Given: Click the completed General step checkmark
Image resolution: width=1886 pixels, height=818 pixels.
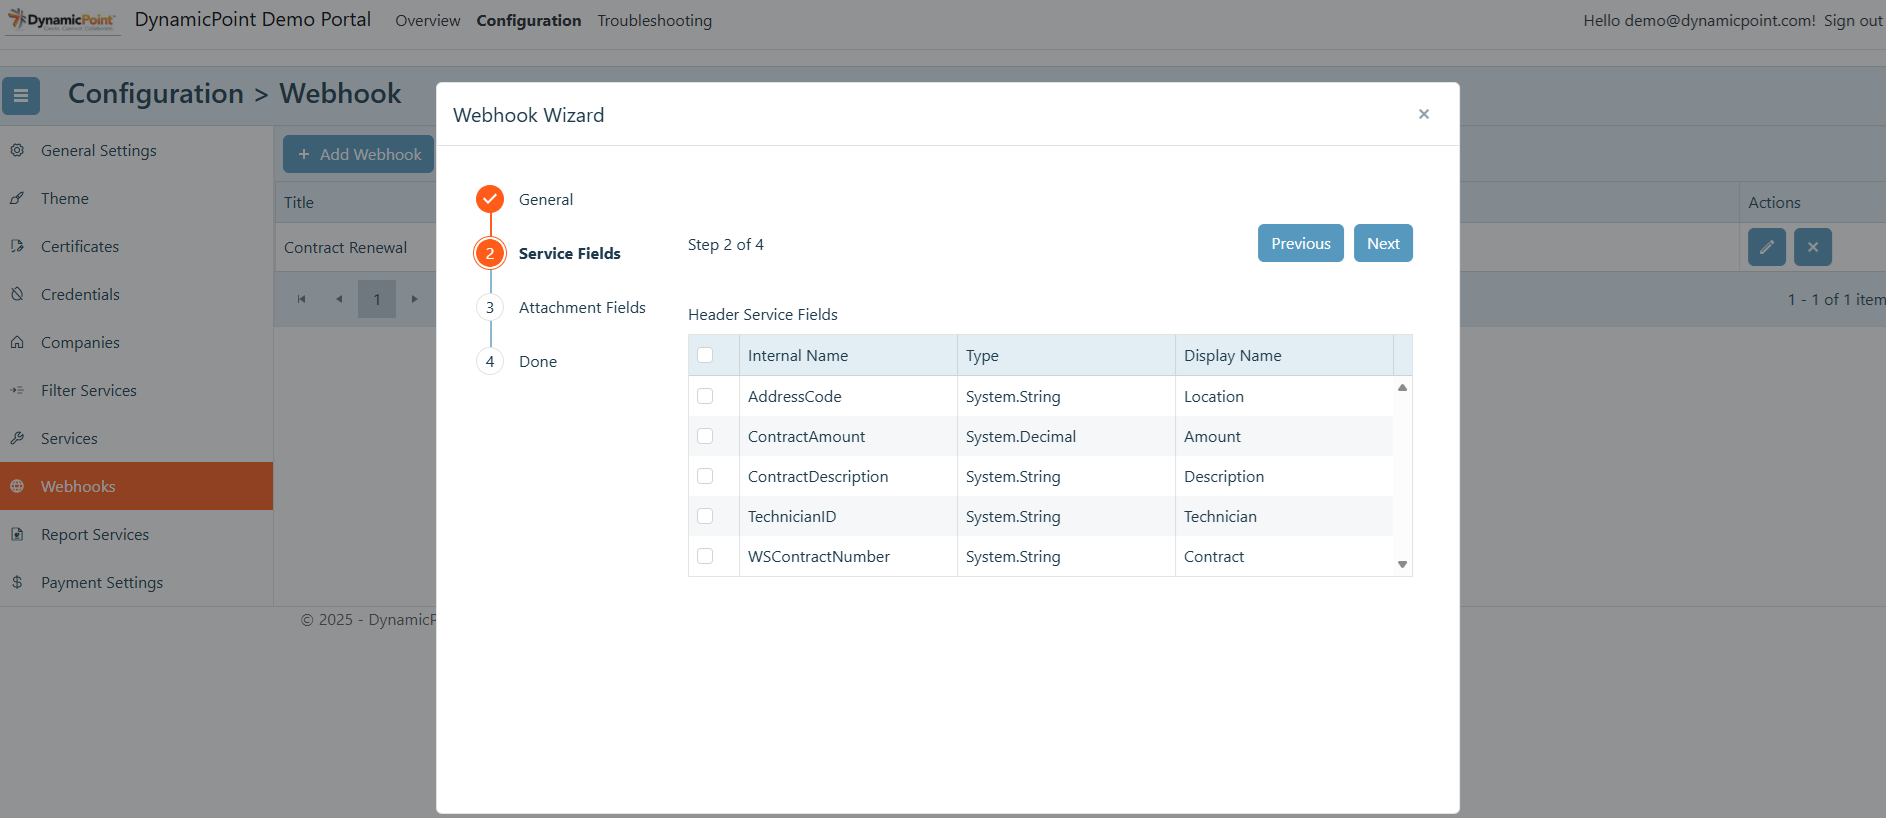Looking at the screenshot, I should pos(490,199).
